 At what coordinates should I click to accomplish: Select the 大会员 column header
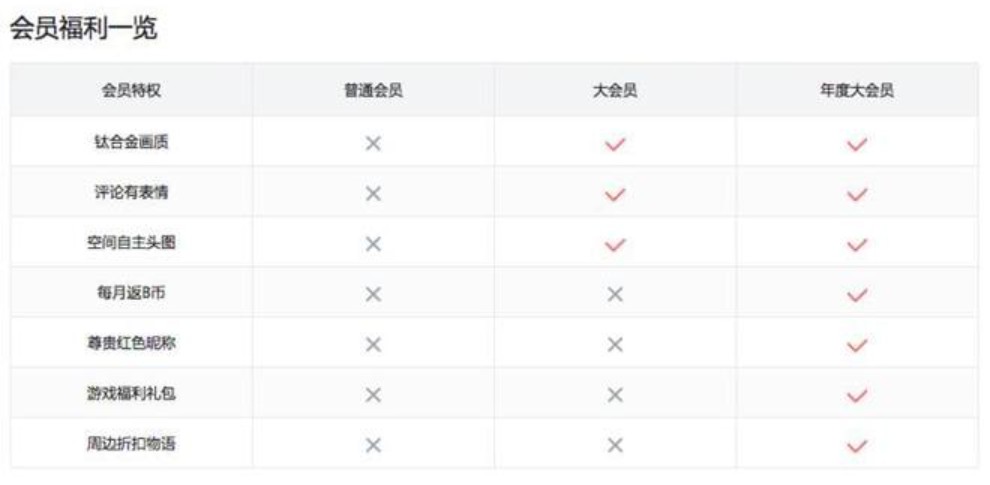point(615,91)
